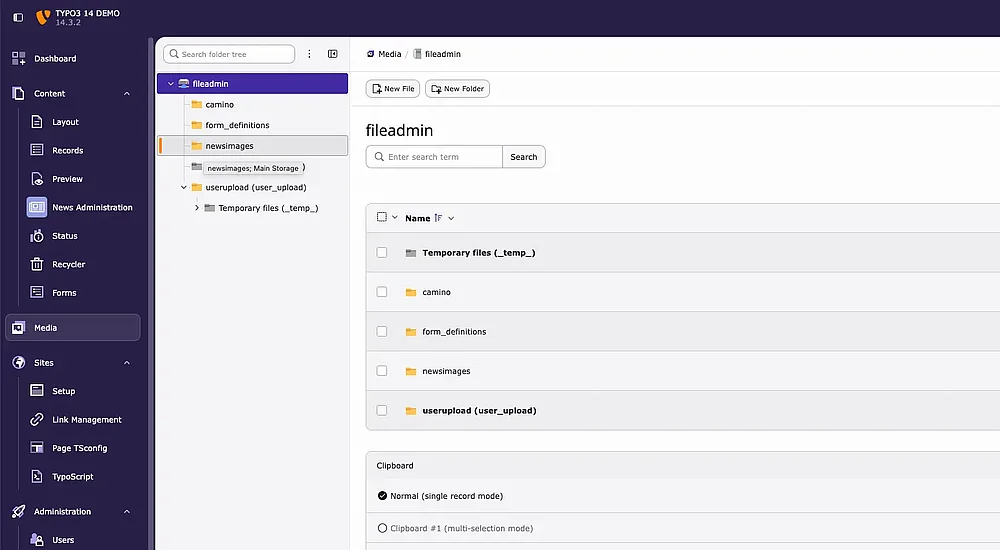1000x550 pixels.
Task: Focus the Search folder tree field
Action: pos(229,54)
